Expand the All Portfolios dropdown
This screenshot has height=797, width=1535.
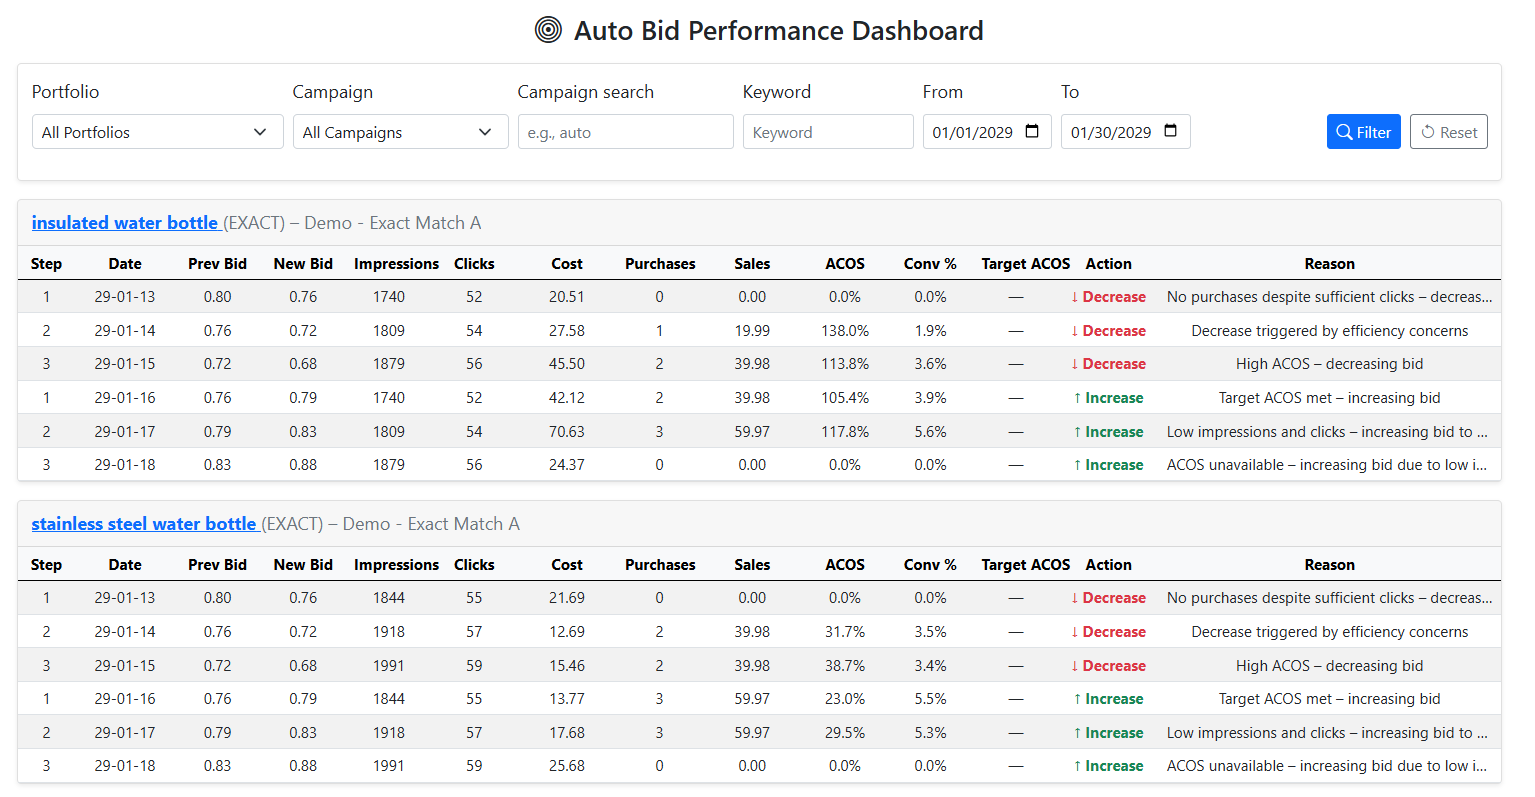click(157, 132)
